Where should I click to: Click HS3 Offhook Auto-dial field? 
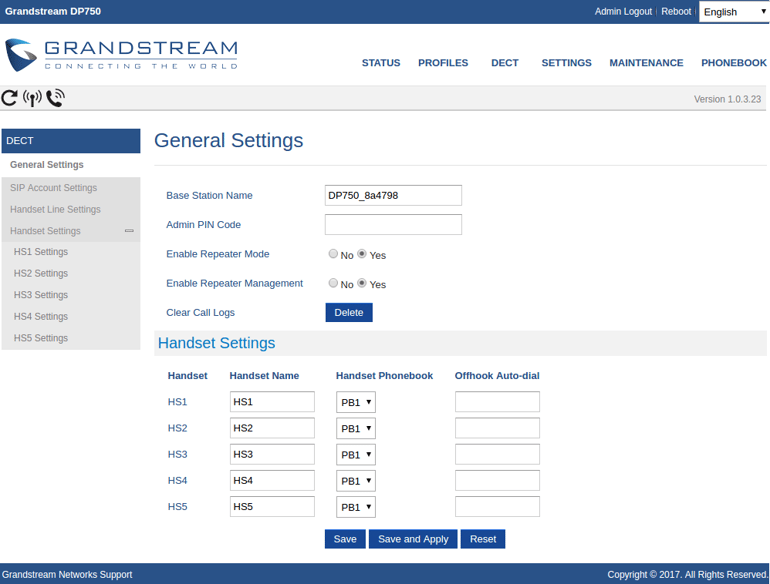pyautogui.click(x=497, y=454)
